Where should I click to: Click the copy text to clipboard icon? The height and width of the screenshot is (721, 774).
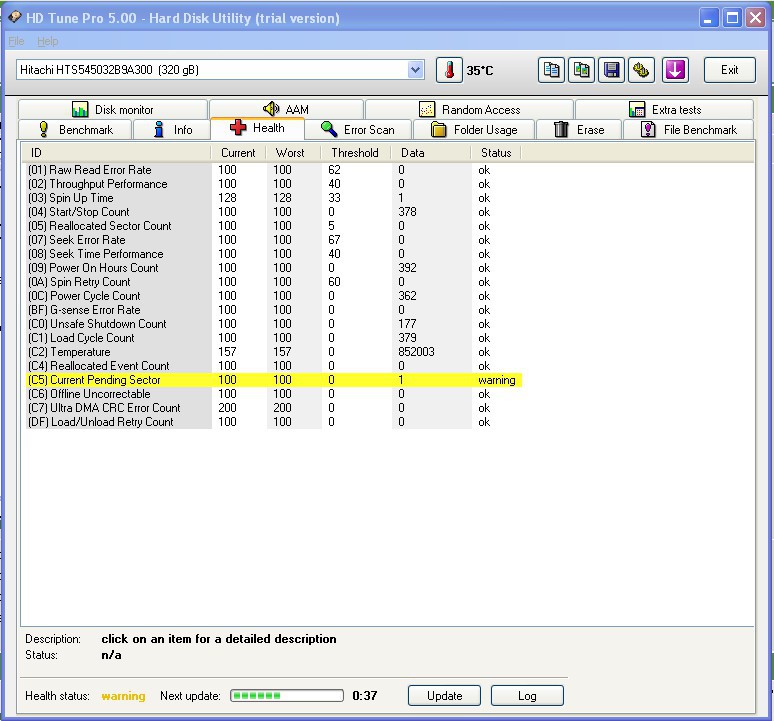[551, 70]
